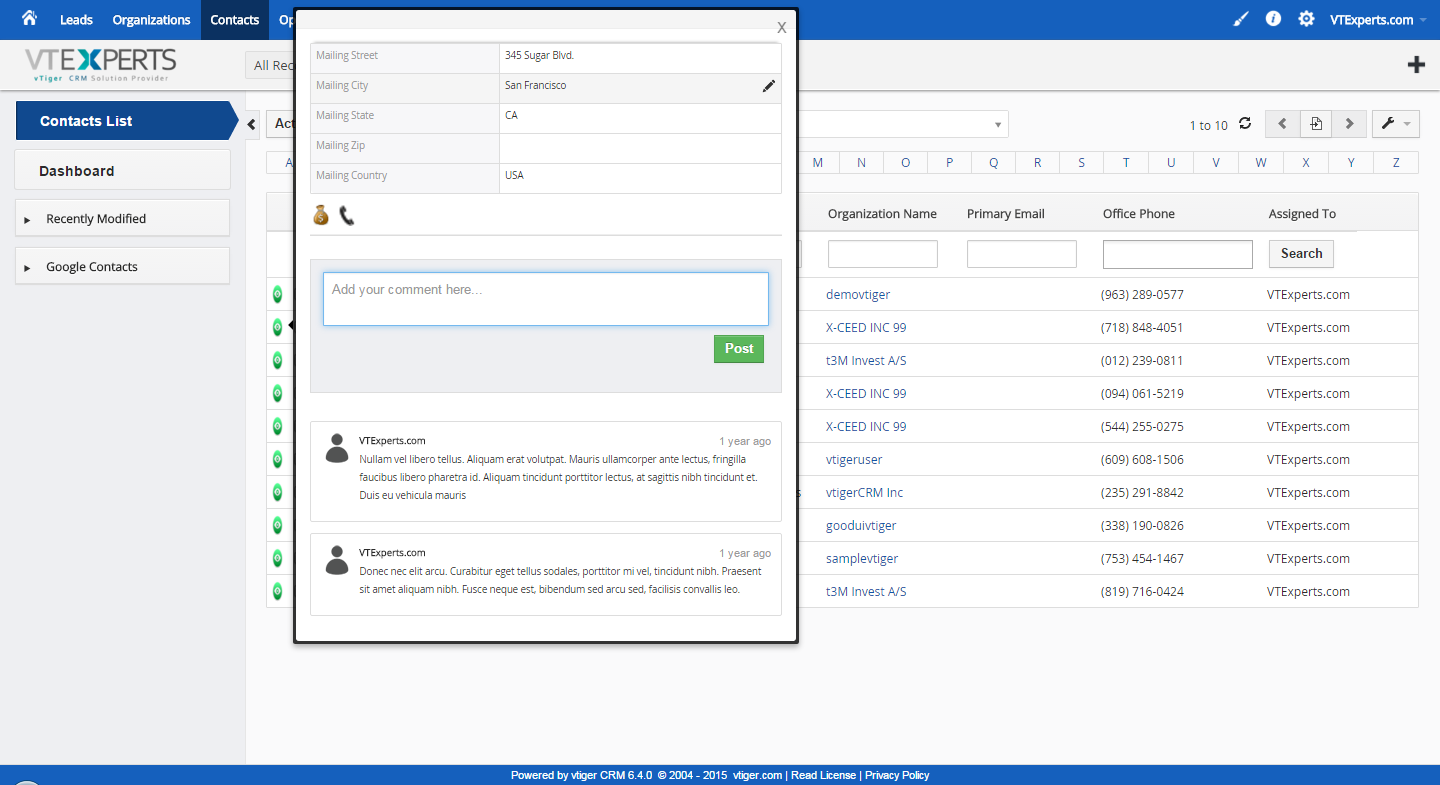Click green quick-view icon for samplevtiger row
The width and height of the screenshot is (1440, 785).
pyautogui.click(x=277, y=558)
